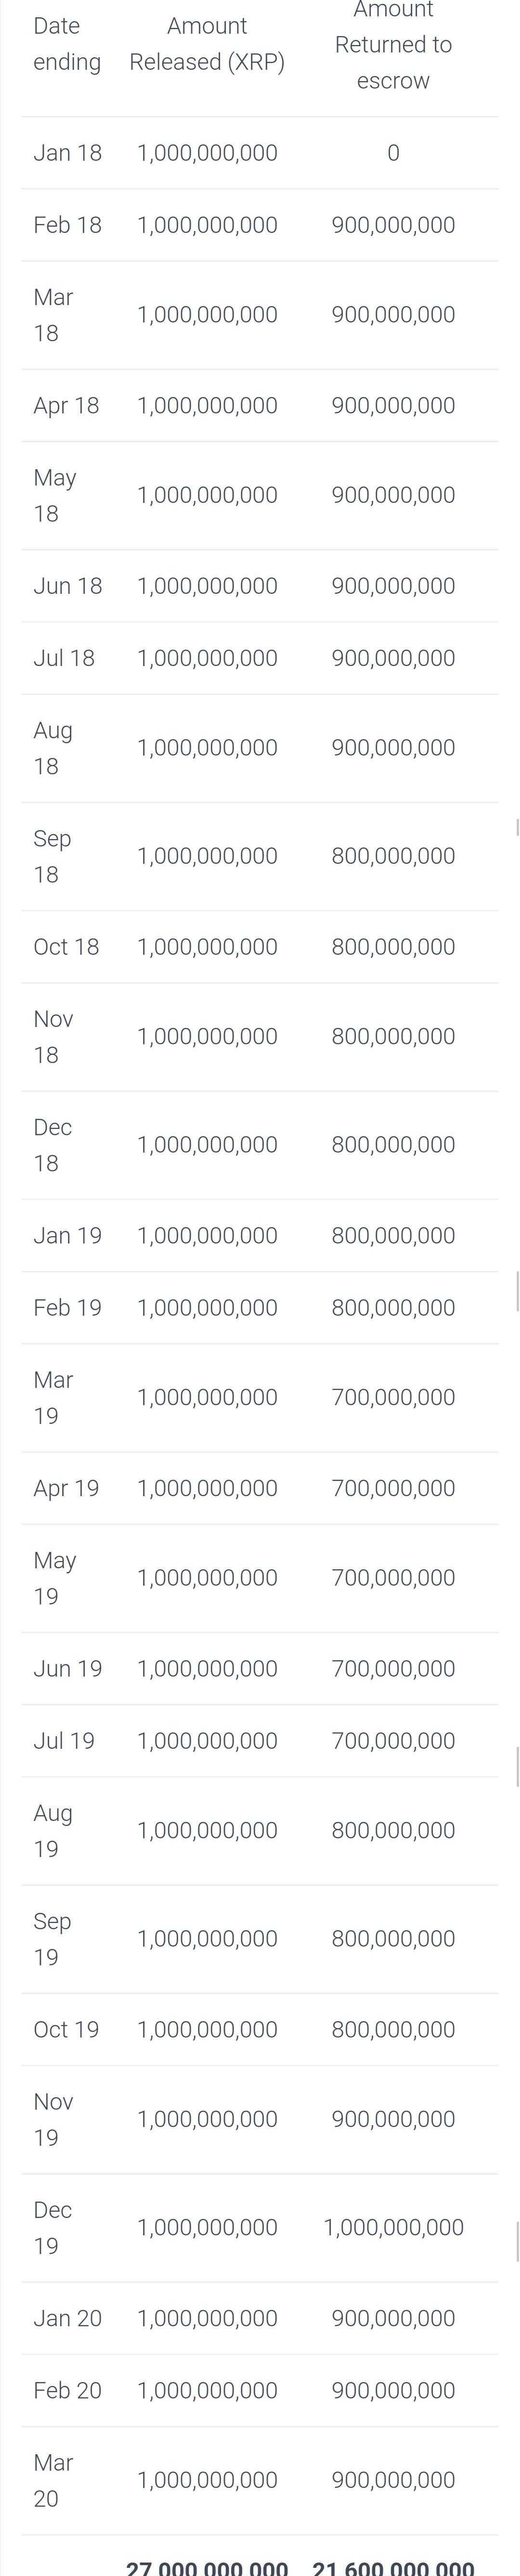Click the Jul 18 date cell
This screenshot has width=520, height=2576.
[64, 658]
